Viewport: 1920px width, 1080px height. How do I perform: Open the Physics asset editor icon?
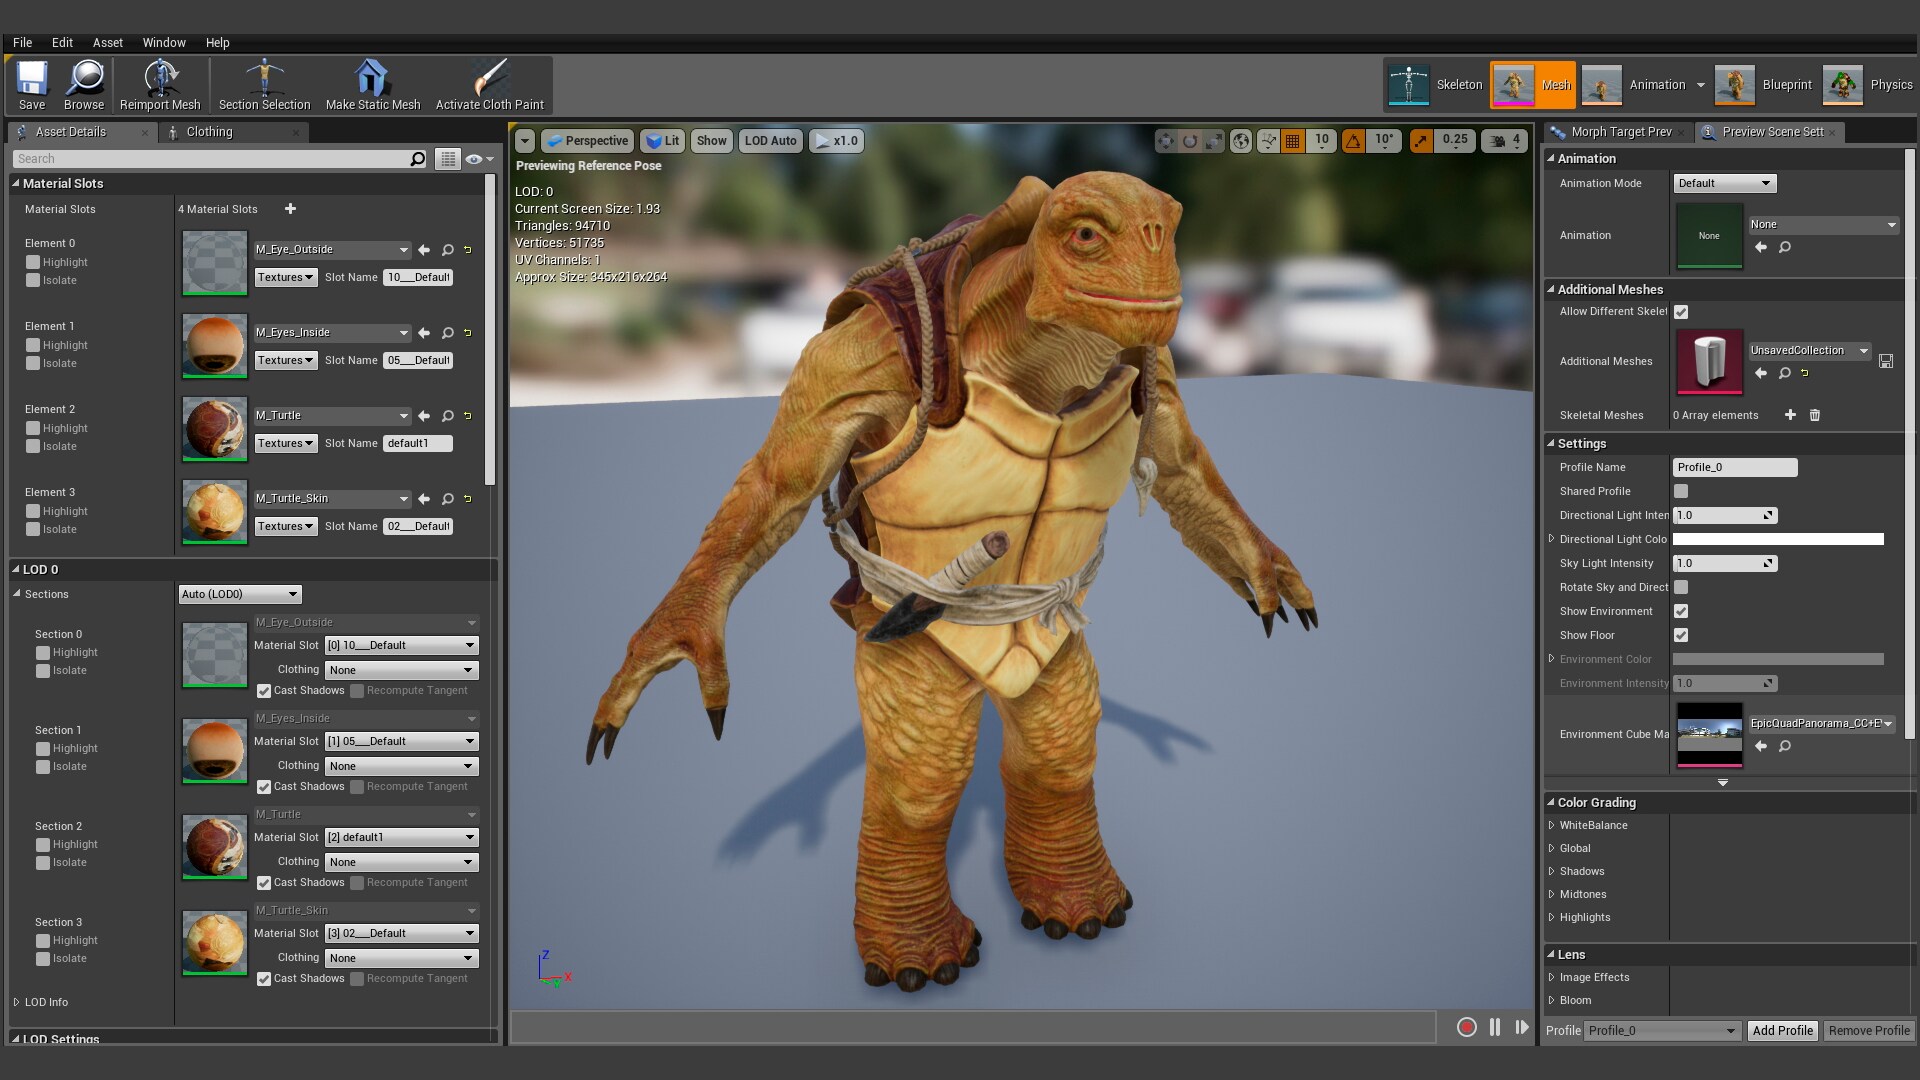pos(1845,85)
